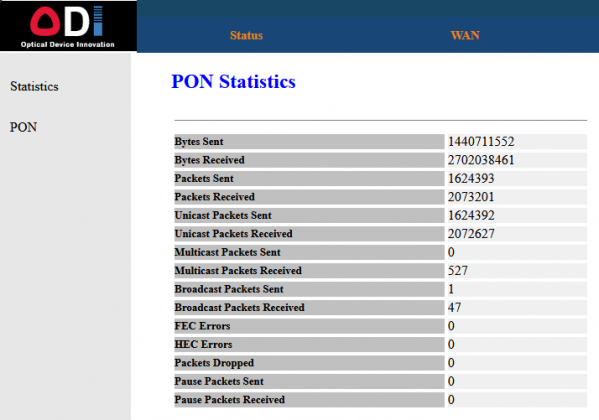This screenshot has width=599, height=420.
Task: Select Statistics in the sidebar
Action: (x=34, y=86)
